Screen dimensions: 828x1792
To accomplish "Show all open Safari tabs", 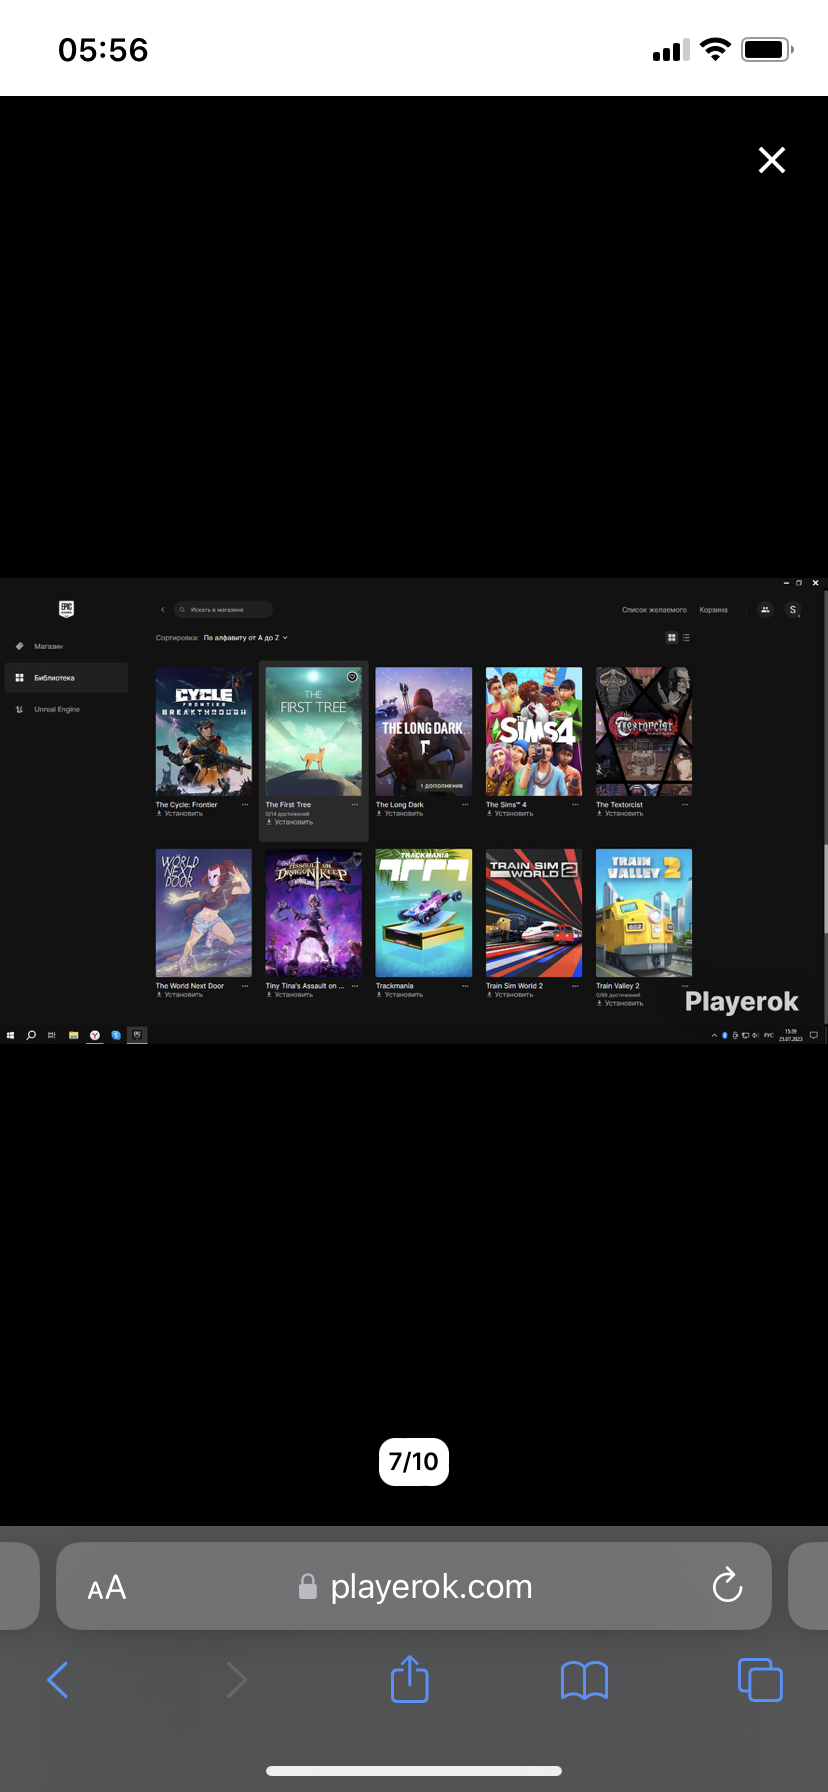I will [760, 1680].
